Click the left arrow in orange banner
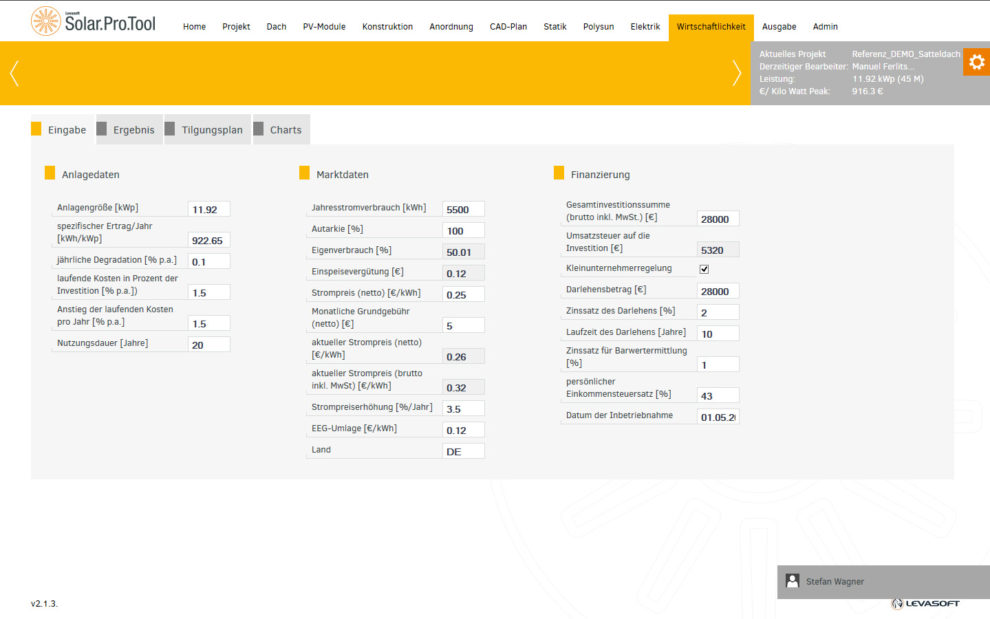The height and width of the screenshot is (619, 990). 14,73
